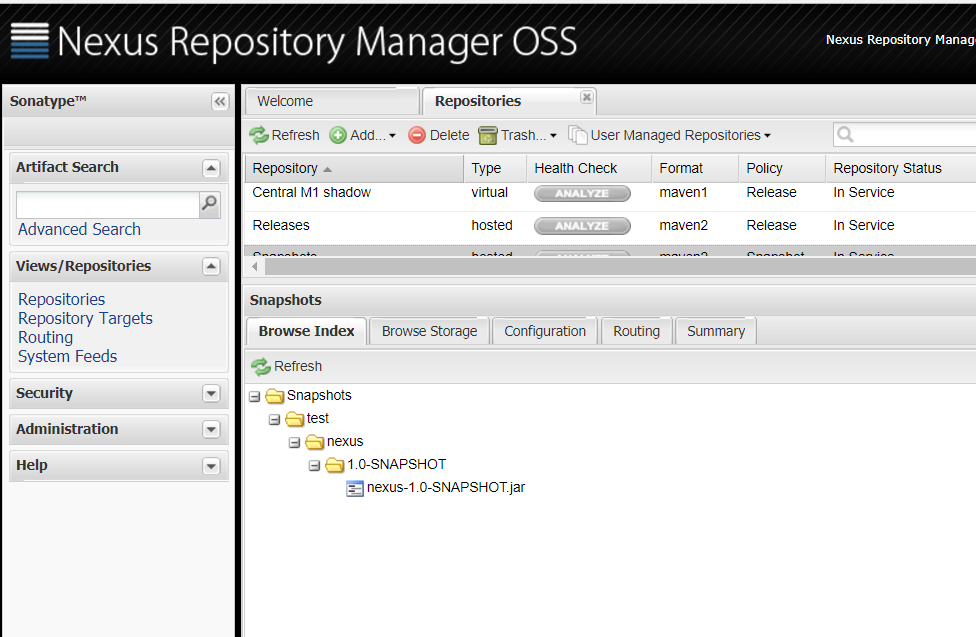976x637 pixels.
Task: Click the Type column header
Action: click(x=495, y=168)
